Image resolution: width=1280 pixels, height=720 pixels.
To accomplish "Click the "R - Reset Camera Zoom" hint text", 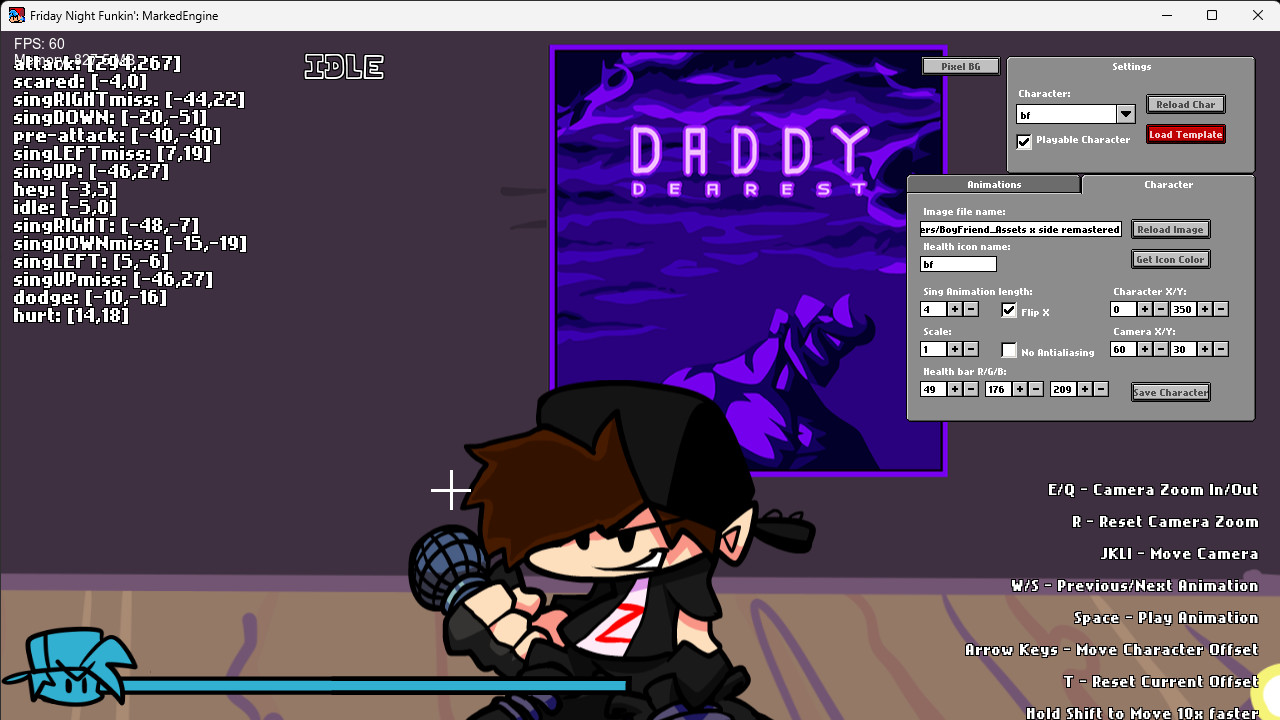I will (1165, 522).
